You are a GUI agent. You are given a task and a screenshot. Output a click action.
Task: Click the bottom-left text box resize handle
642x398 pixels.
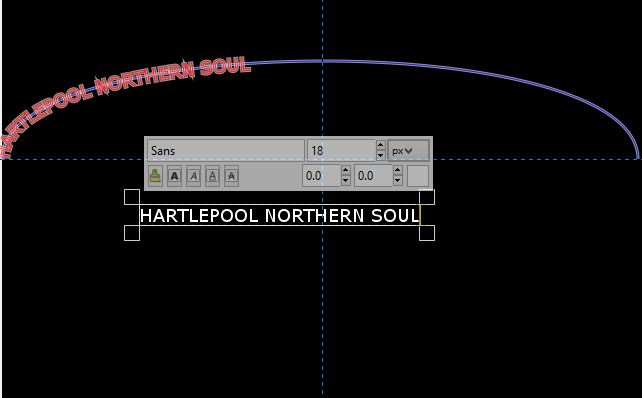132,233
